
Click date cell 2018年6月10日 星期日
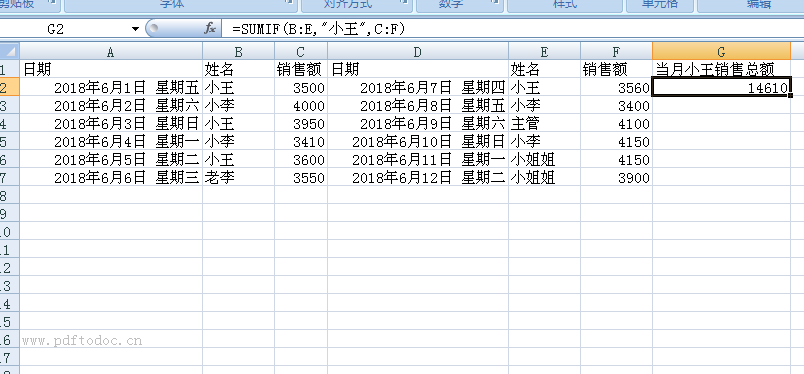418,142
